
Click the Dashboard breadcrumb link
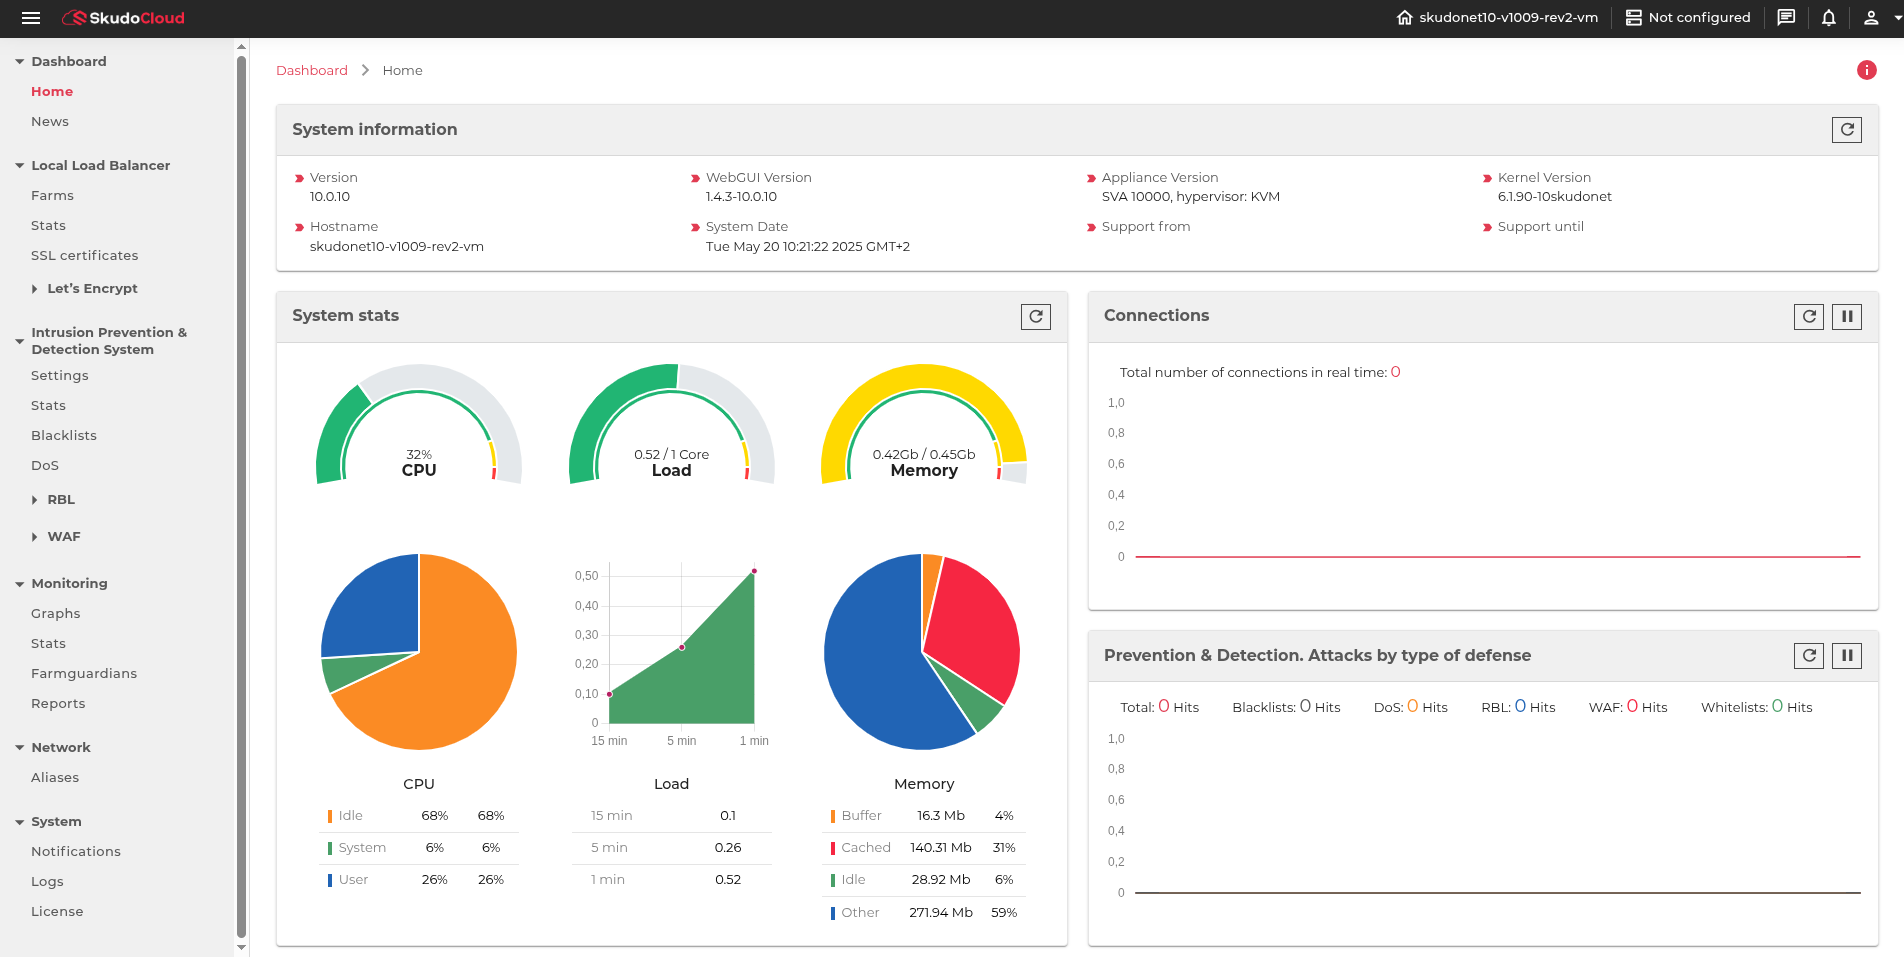point(312,71)
